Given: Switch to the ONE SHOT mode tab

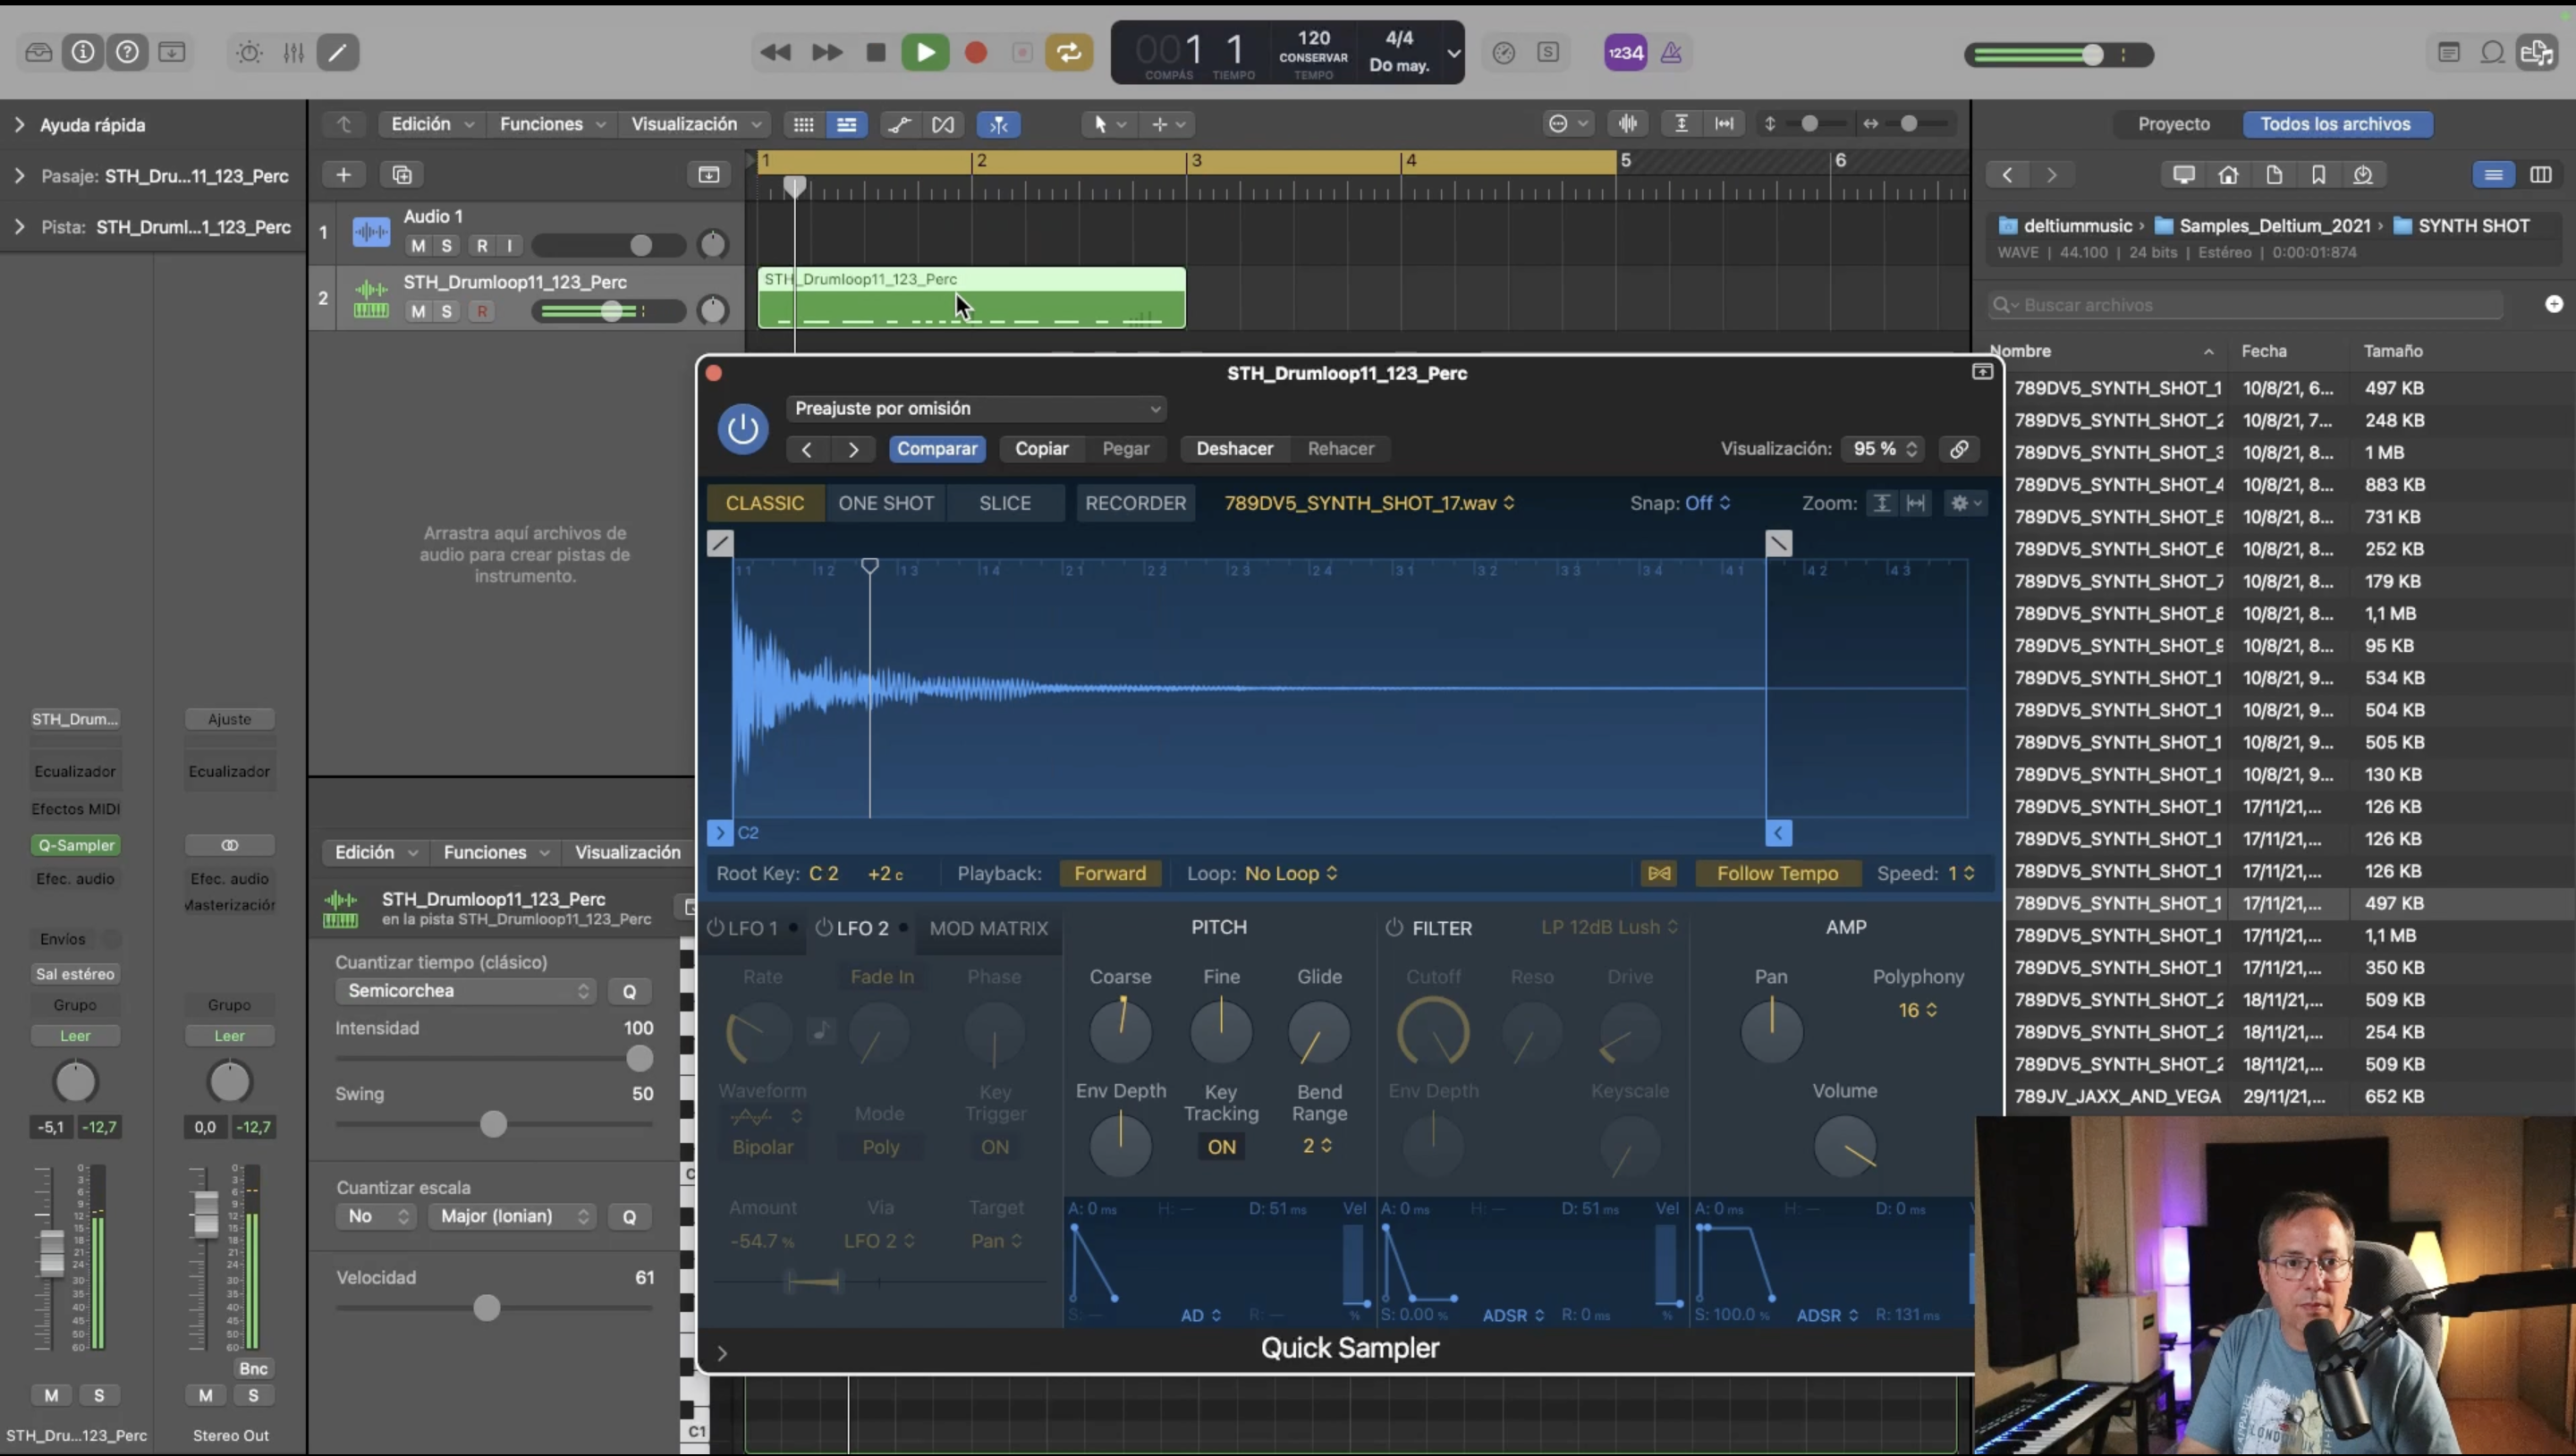Looking at the screenshot, I should (885, 503).
